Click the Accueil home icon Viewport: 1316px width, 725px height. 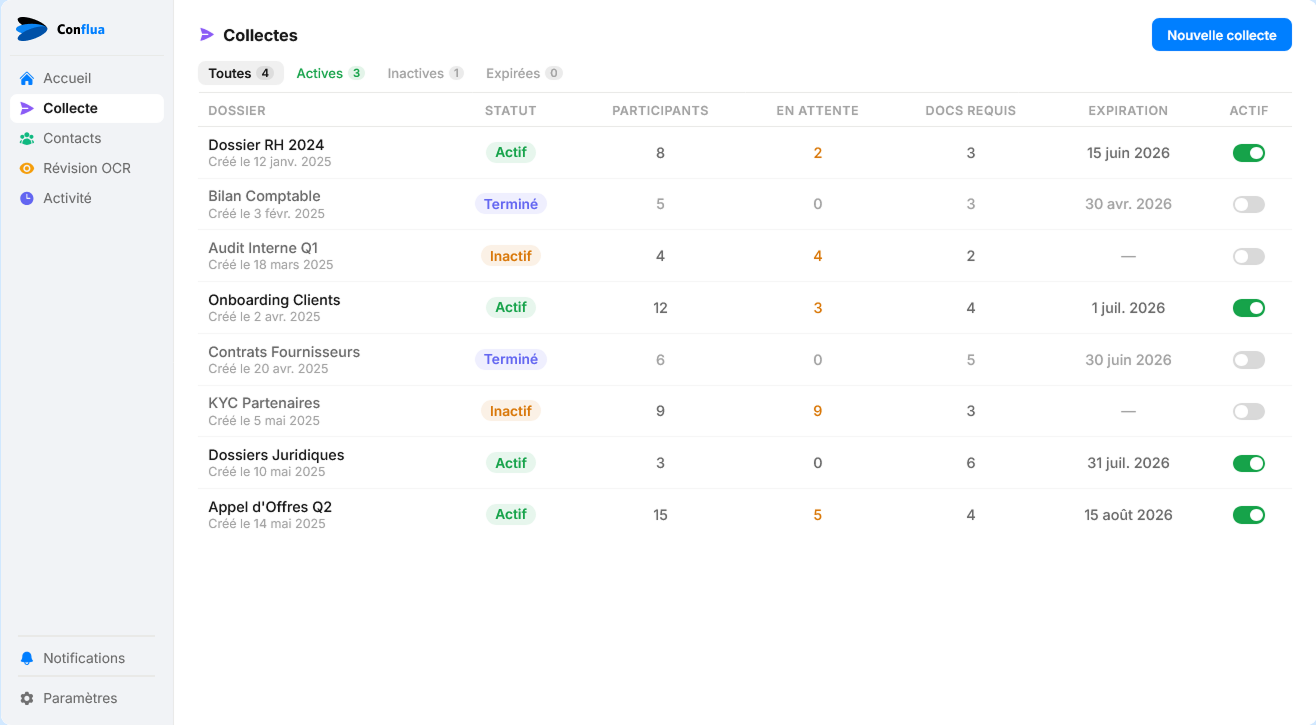click(x=27, y=78)
